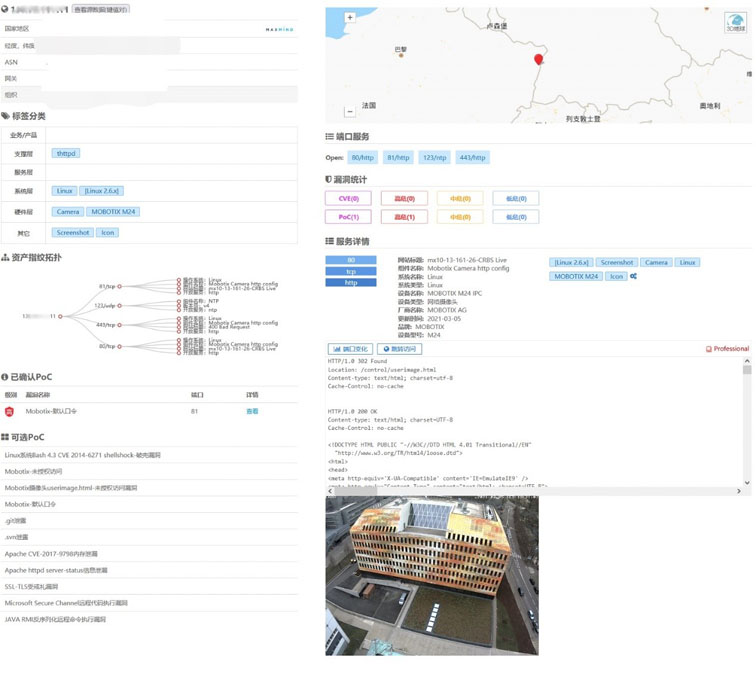
Task: Open the MaxMind logo link
Action: [279, 29]
